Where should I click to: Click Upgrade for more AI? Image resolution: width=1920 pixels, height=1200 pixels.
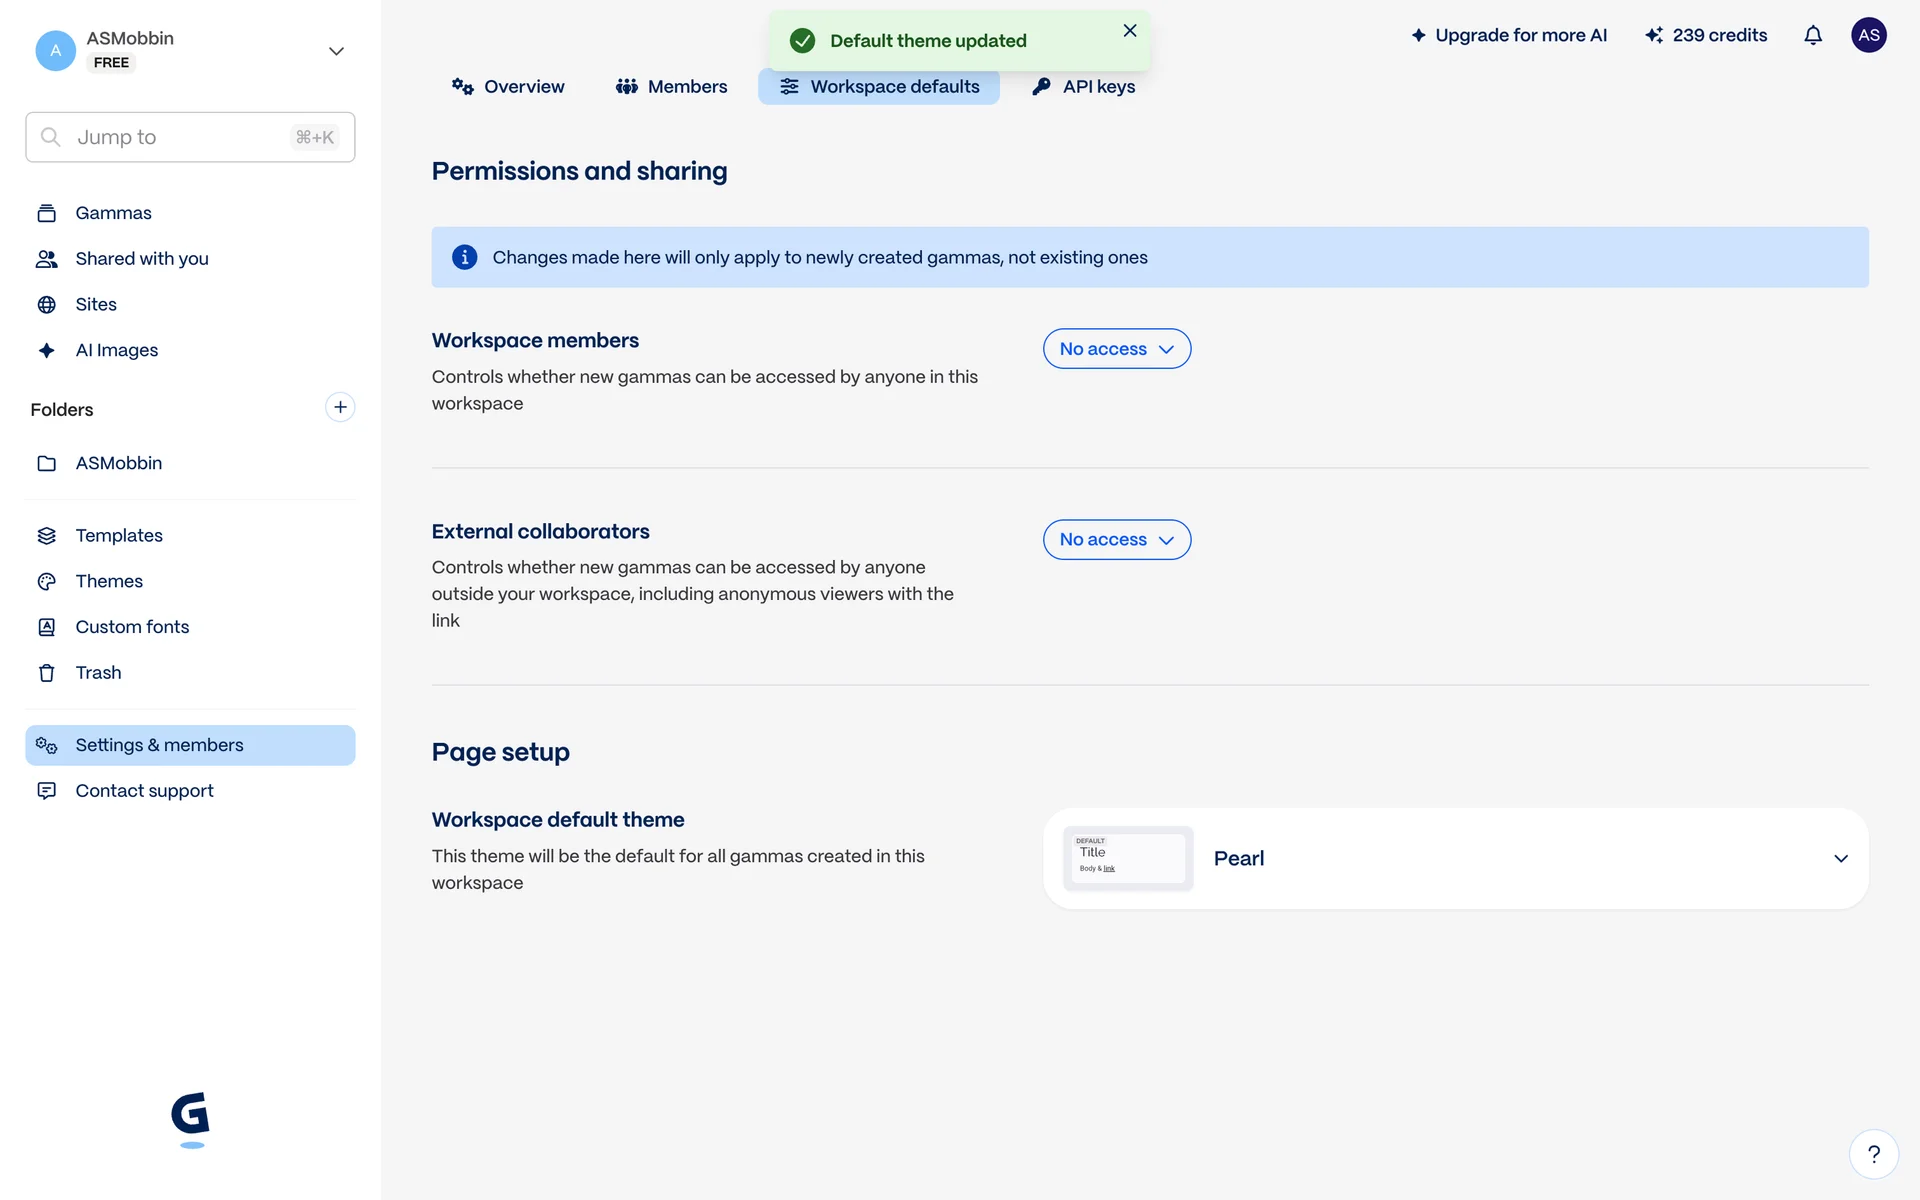tap(1509, 36)
